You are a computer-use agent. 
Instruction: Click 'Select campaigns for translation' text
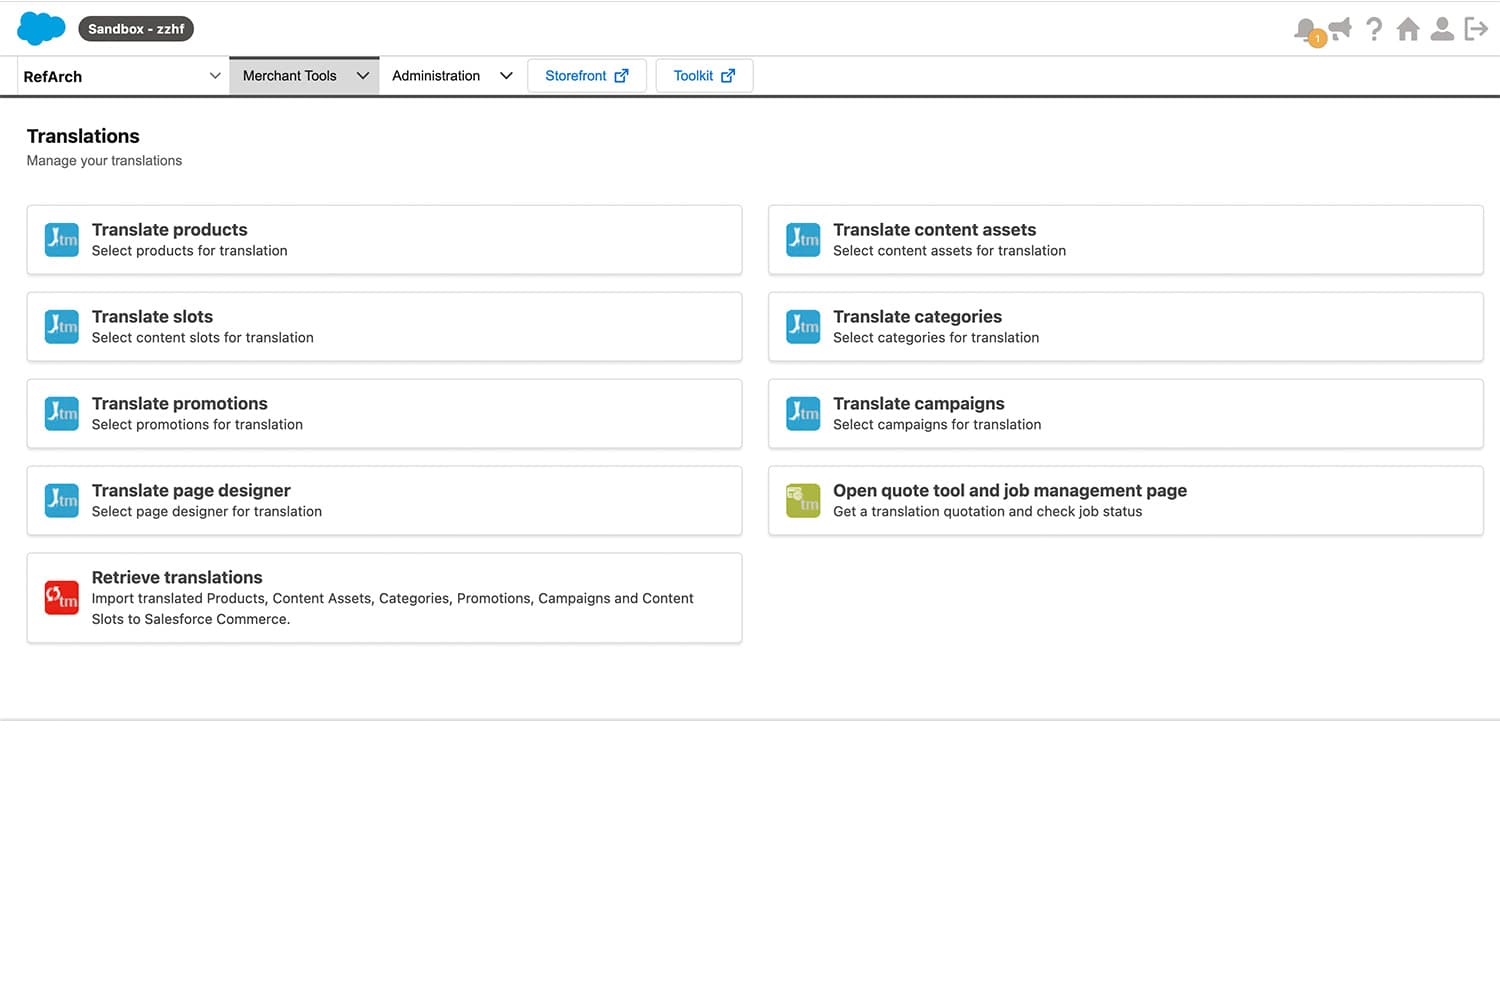937,425
